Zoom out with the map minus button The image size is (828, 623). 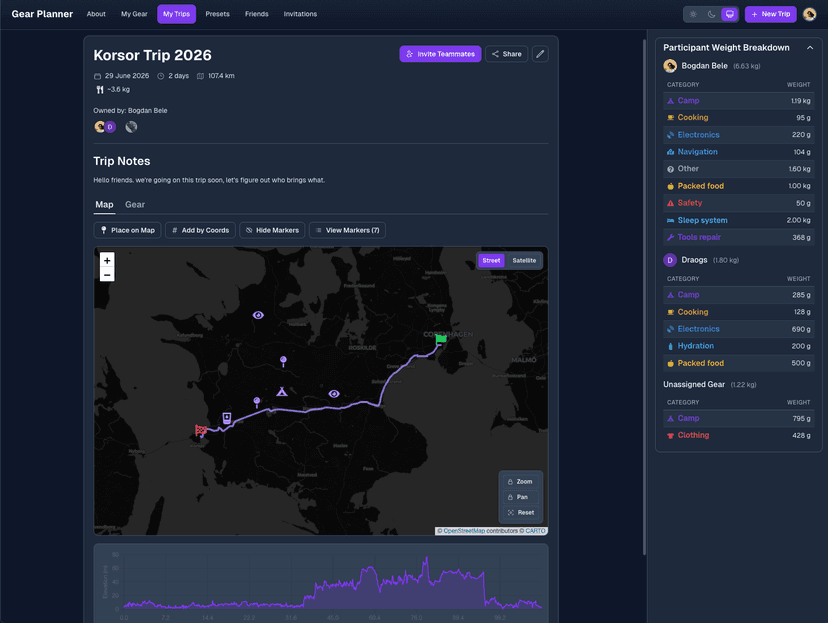[x=107, y=274]
